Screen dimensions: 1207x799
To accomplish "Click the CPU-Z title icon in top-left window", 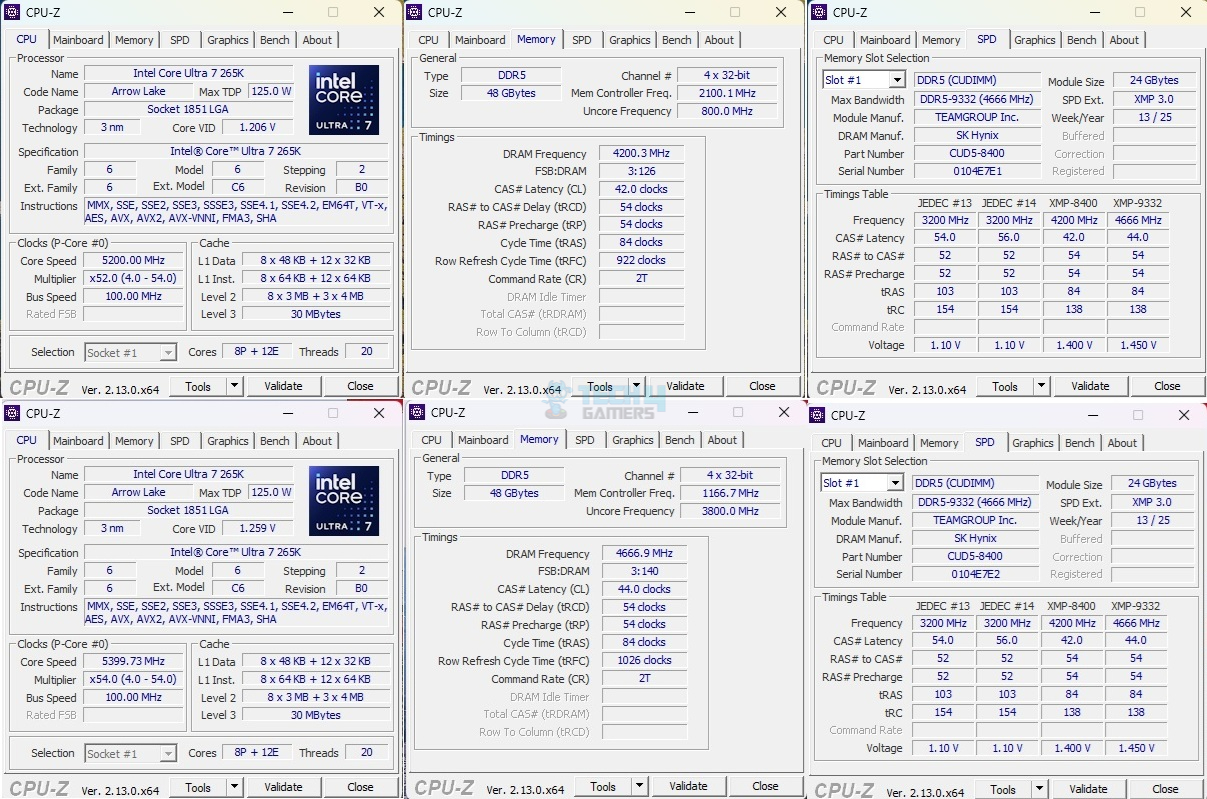I will point(12,12).
